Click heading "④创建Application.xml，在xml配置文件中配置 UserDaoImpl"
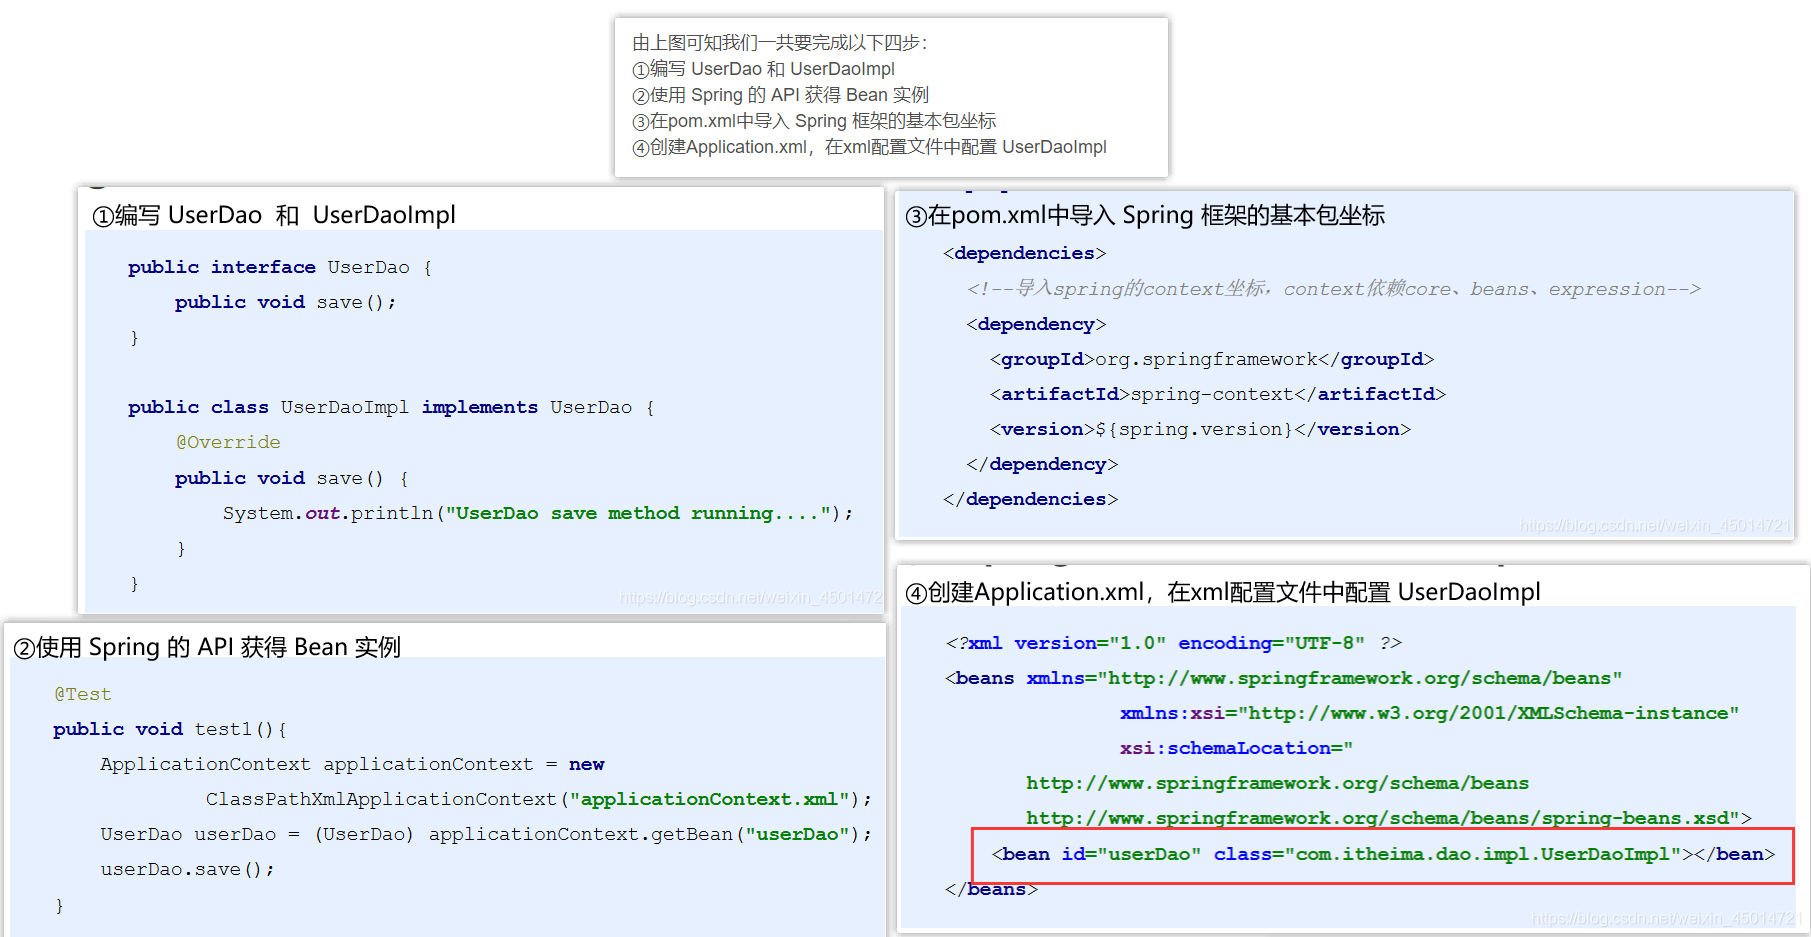This screenshot has height=937, width=1811. (1223, 592)
